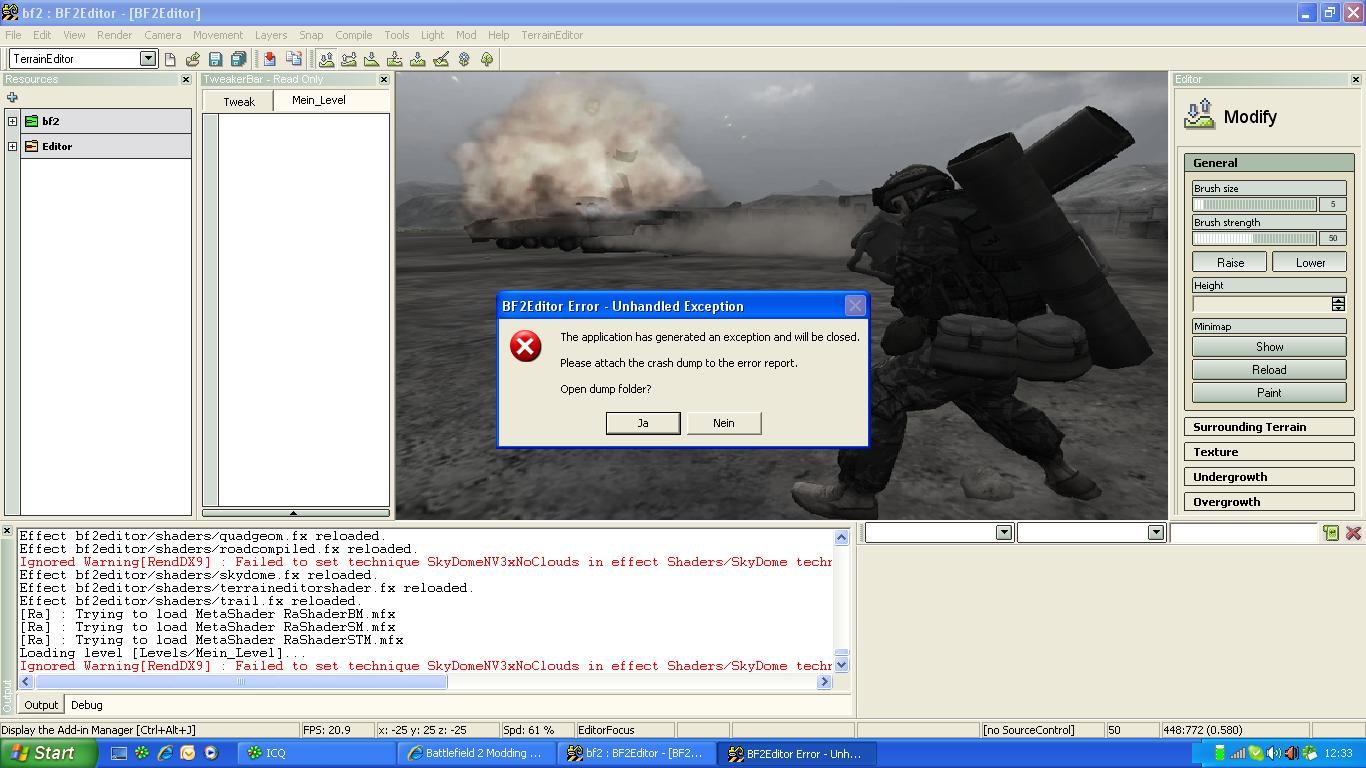
Task: Click the minimap Show button
Action: coord(1269,347)
